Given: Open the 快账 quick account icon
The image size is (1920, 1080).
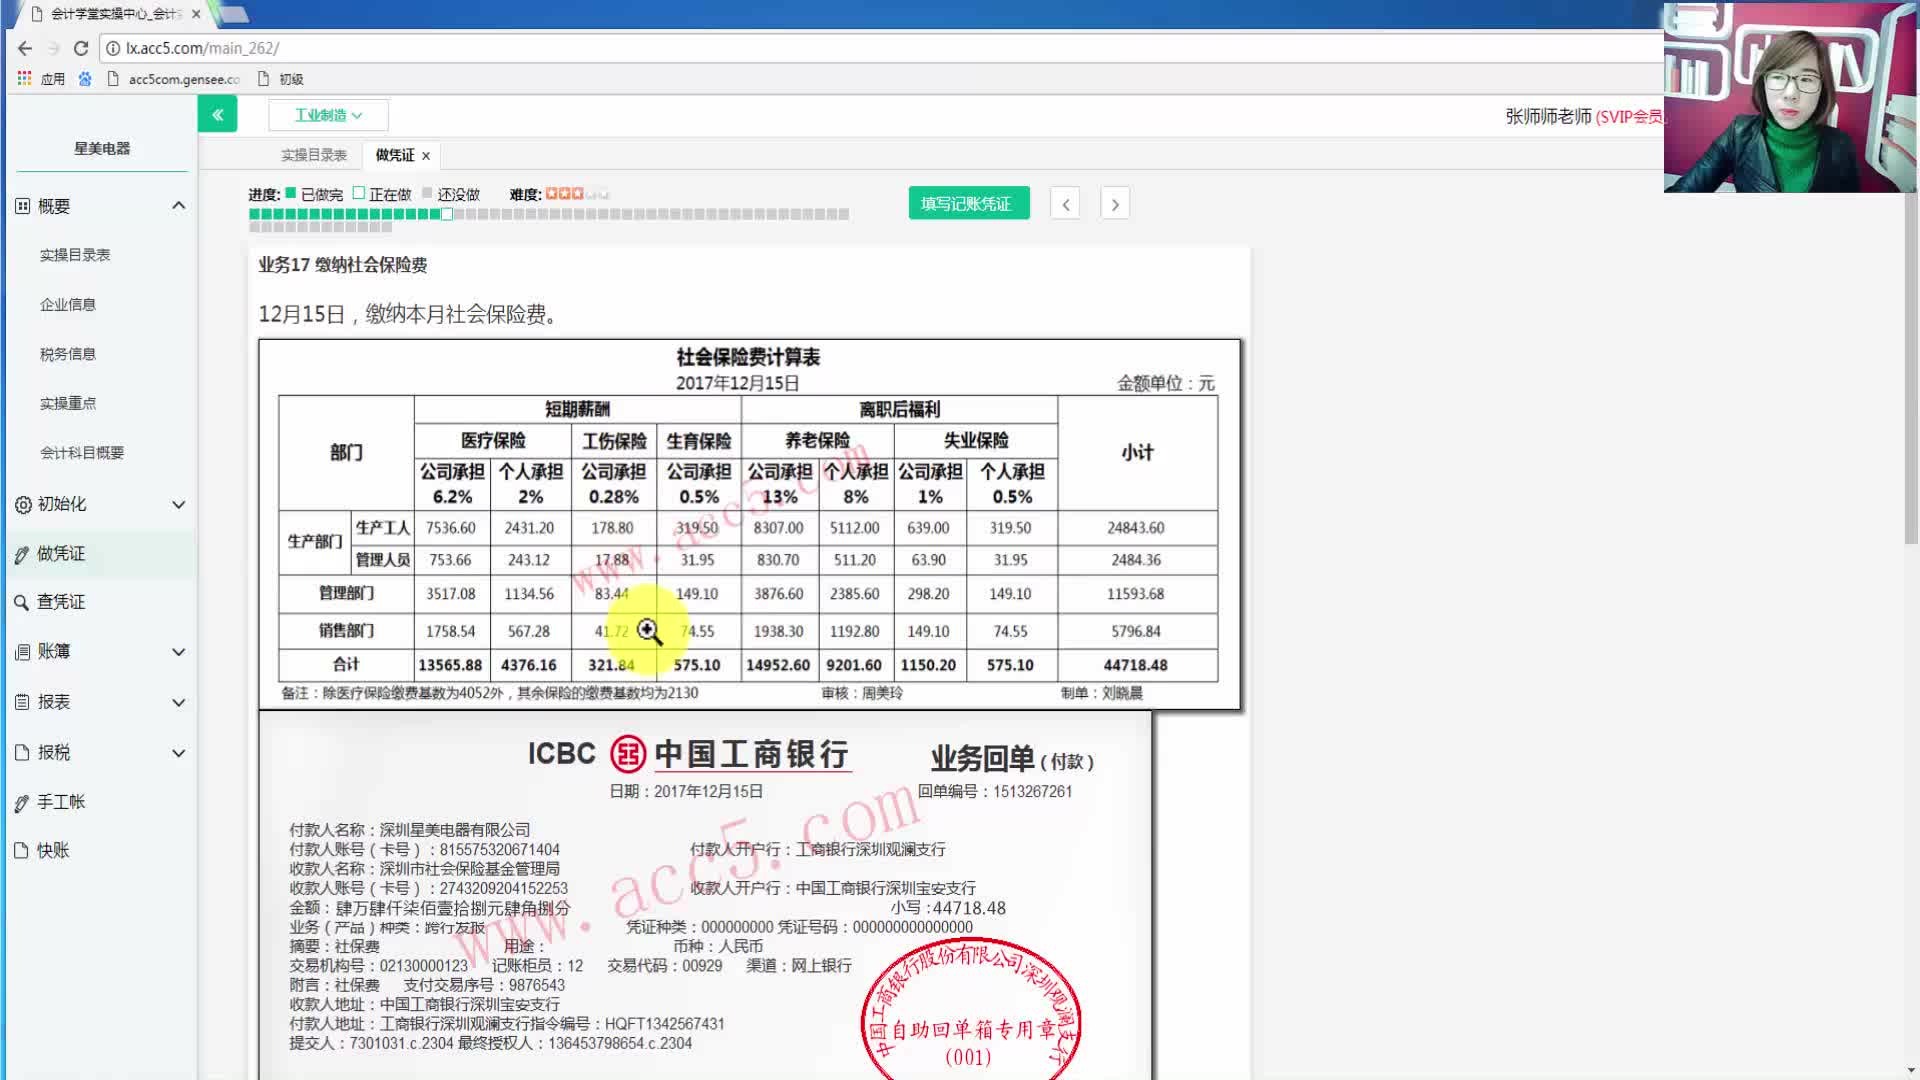Looking at the screenshot, I should click(x=22, y=850).
